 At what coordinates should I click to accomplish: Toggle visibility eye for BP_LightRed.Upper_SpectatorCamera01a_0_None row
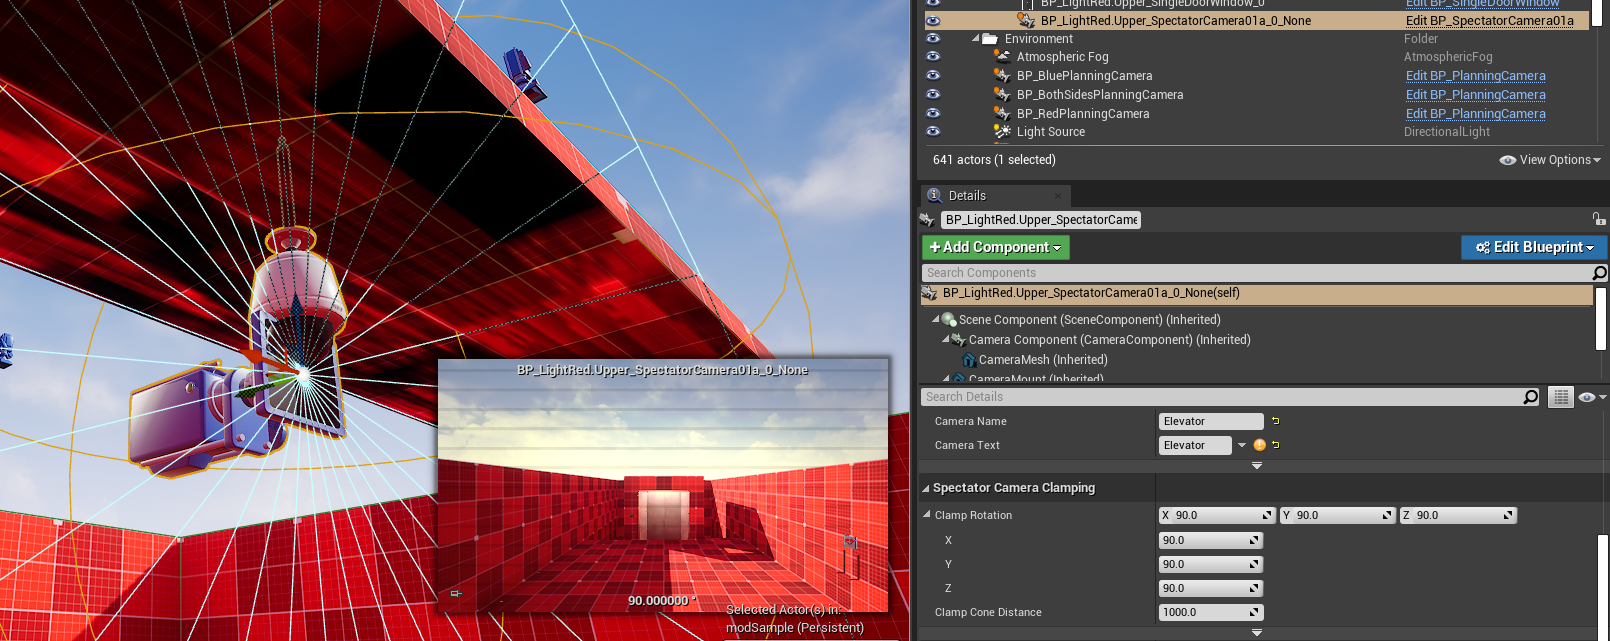point(933,20)
